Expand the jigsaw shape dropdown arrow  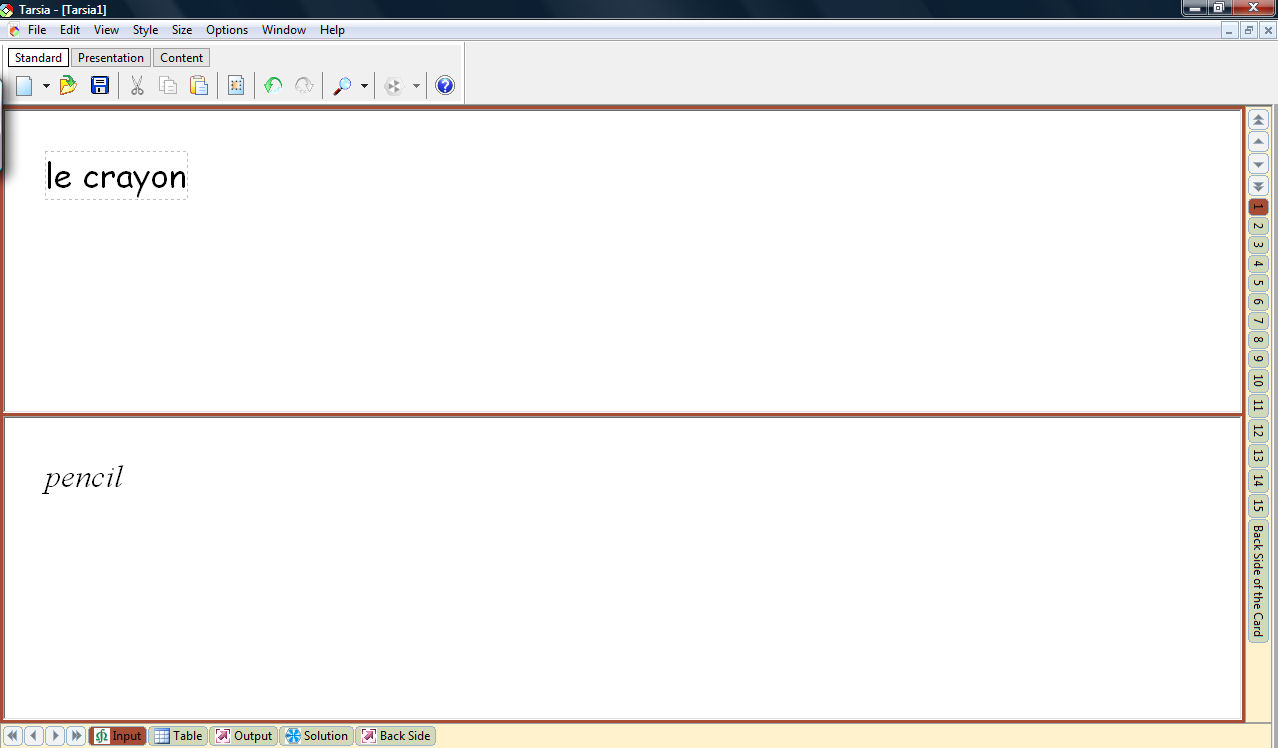pyautogui.click(x=416, y=86)
